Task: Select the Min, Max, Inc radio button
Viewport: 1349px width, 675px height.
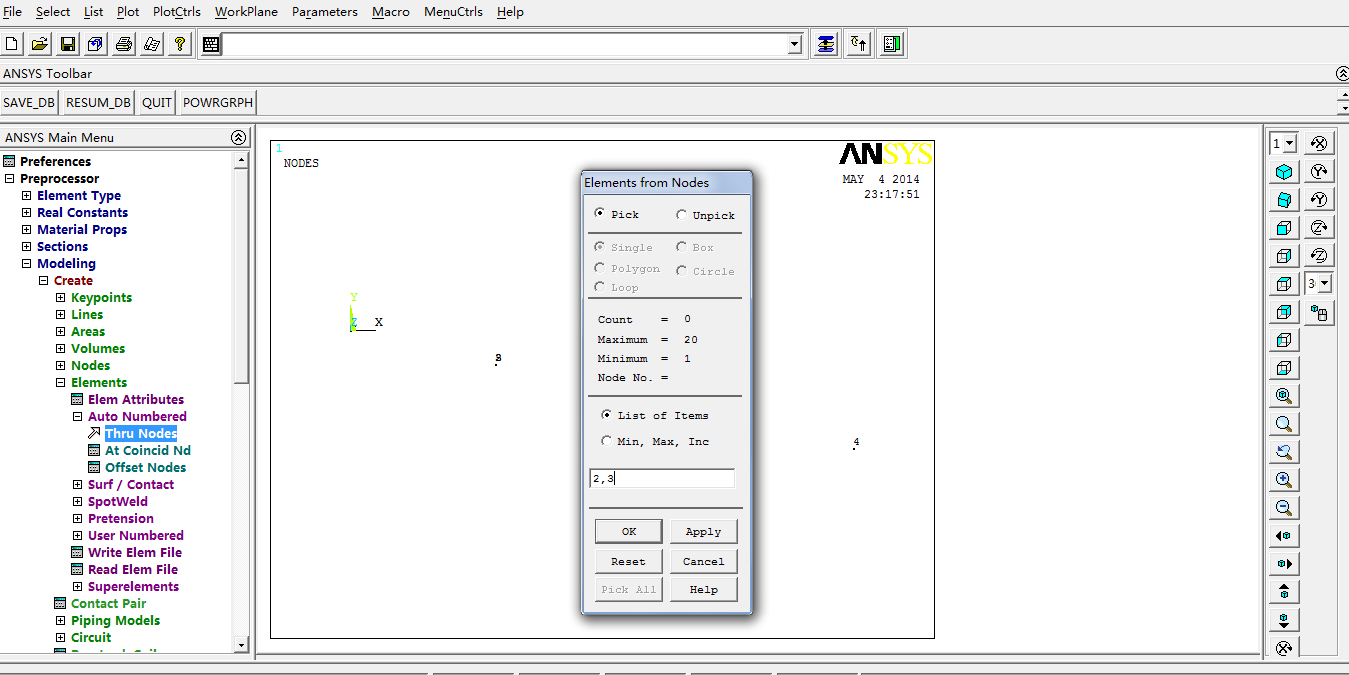Action: 606,440
